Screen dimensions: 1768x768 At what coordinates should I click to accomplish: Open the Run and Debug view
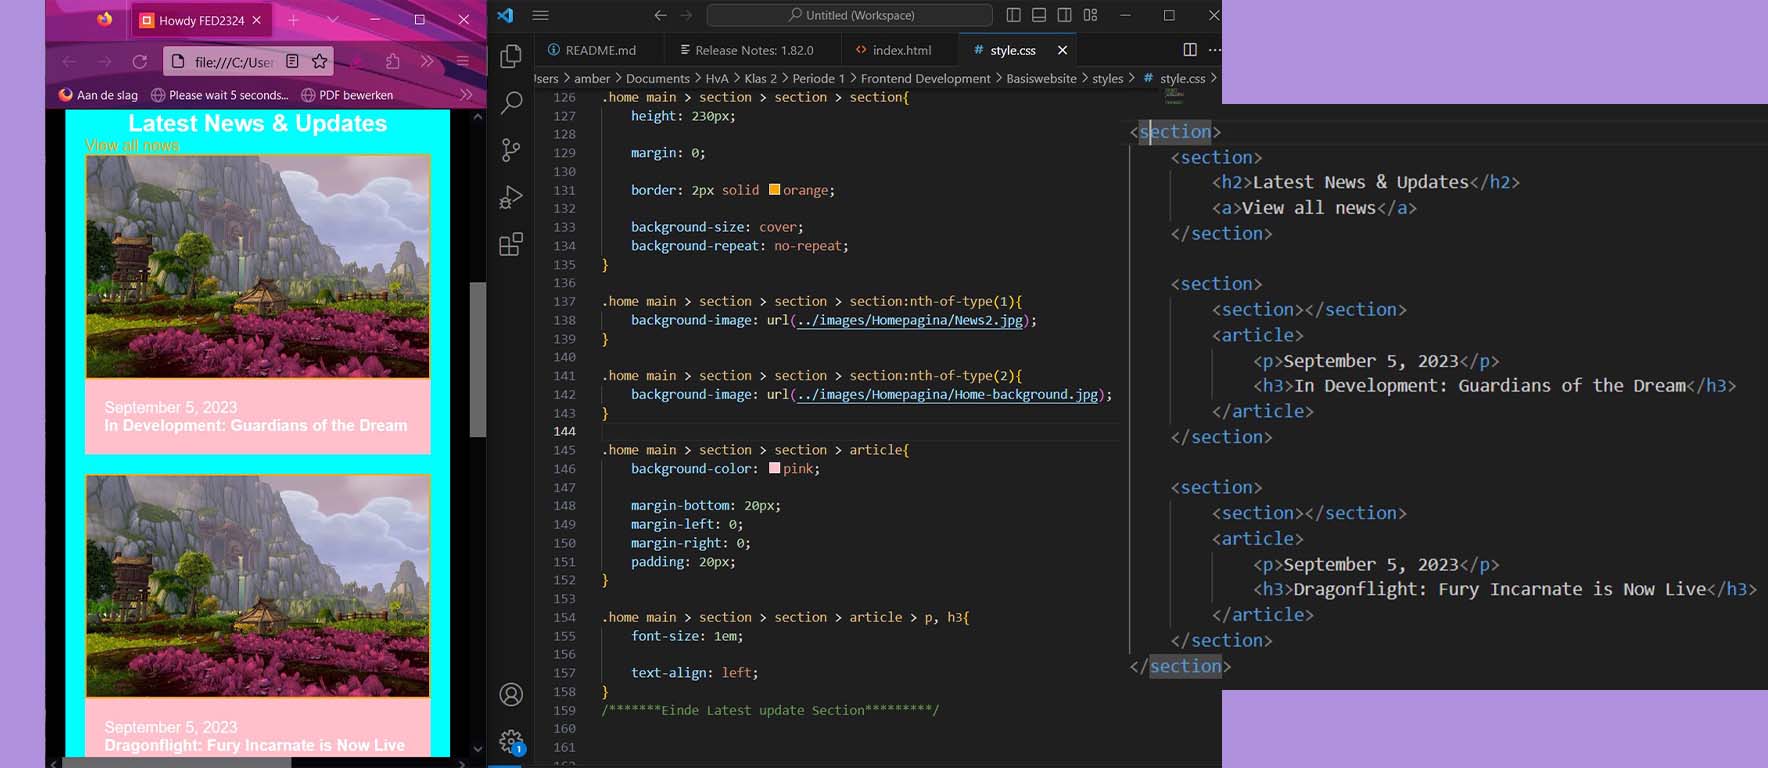pos(511,197)
